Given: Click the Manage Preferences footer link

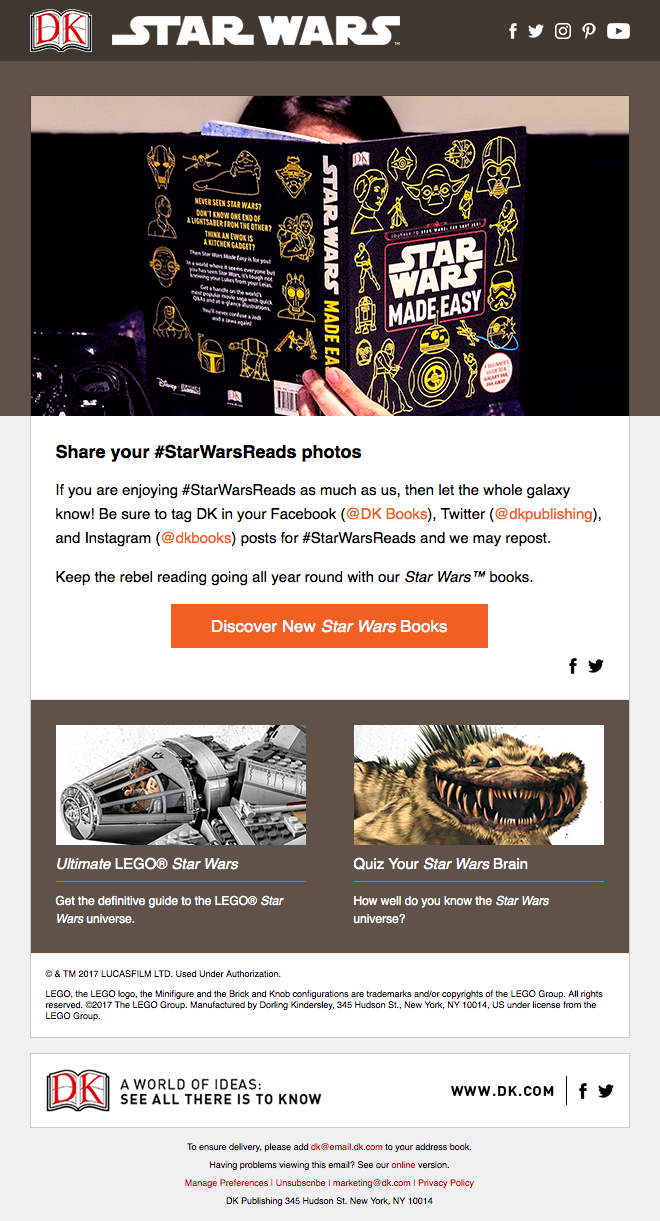Looking at the screenshot, I should 227,1183.
